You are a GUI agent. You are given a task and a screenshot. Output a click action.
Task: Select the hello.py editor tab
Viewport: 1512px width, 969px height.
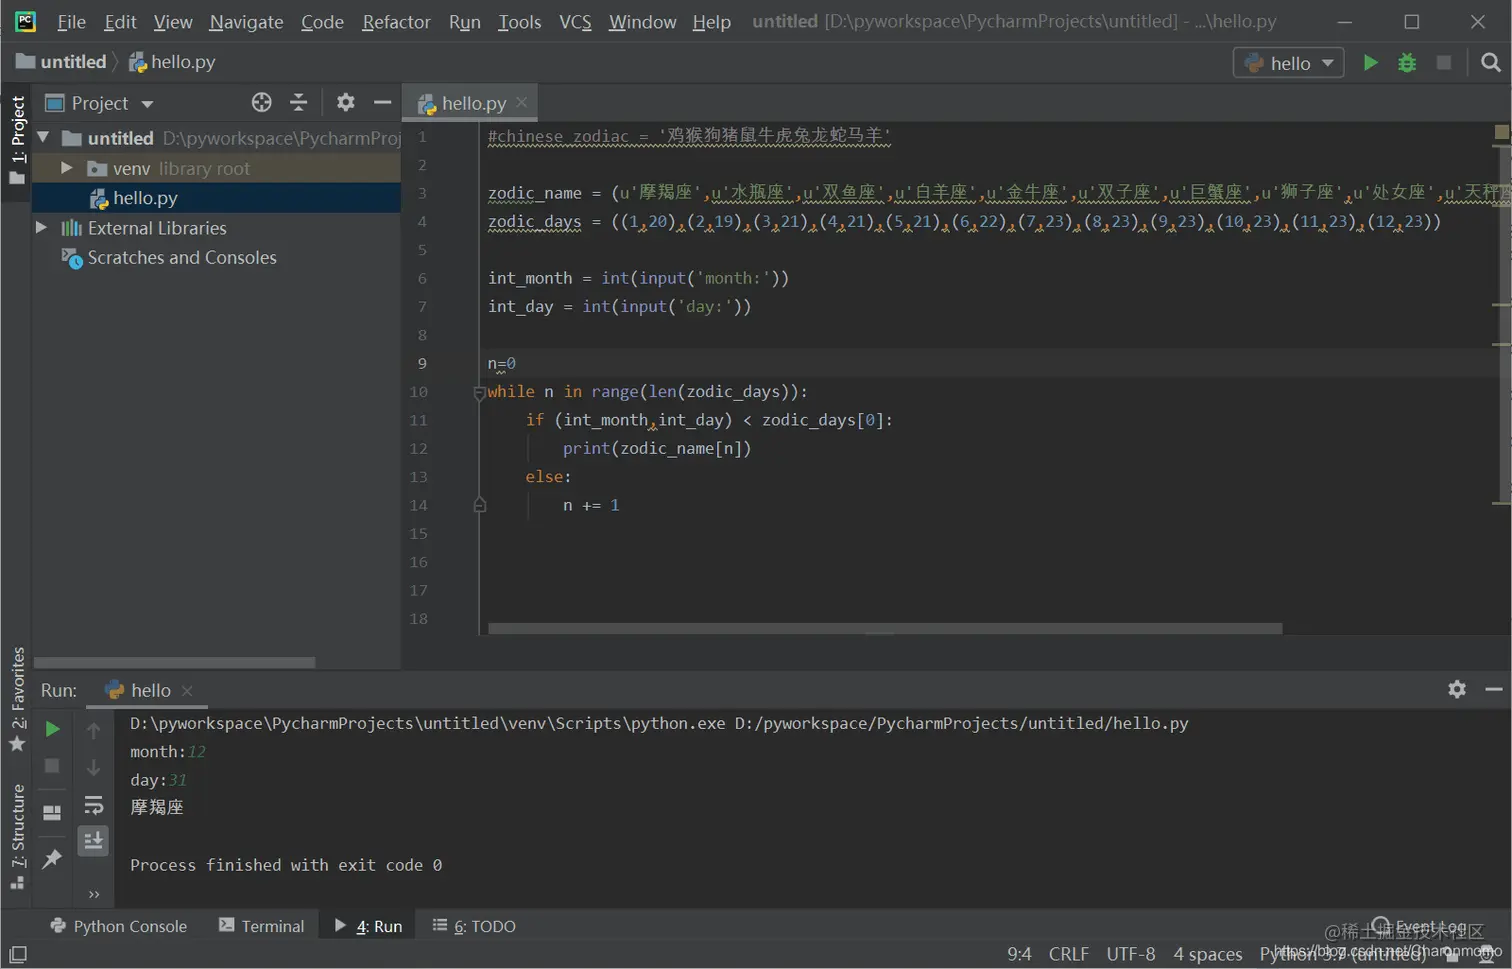pos(471,103)
